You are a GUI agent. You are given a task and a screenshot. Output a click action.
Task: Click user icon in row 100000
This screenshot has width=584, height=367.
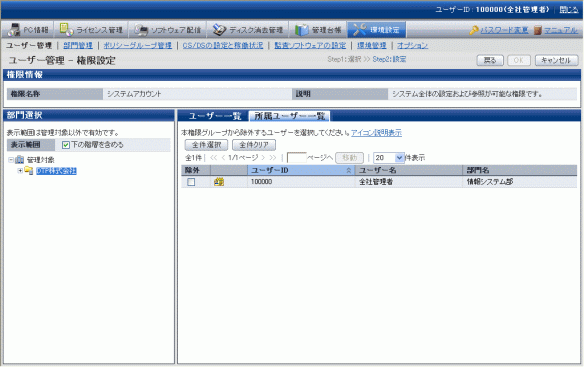point(219,182)
